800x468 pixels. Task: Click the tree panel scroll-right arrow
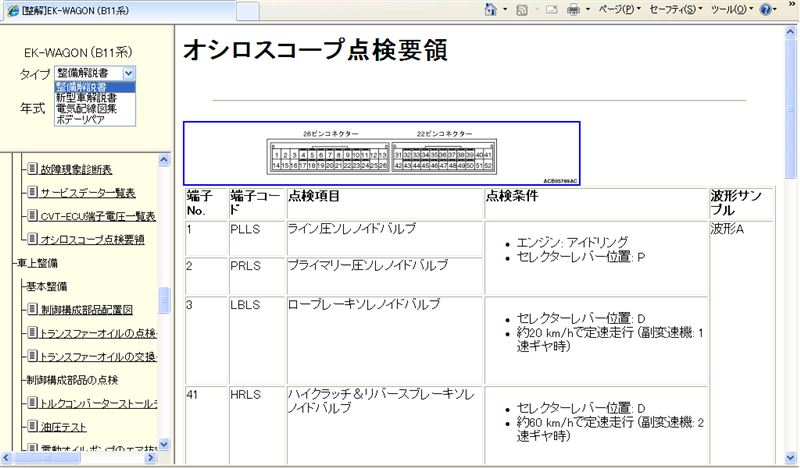click(150, 458)
